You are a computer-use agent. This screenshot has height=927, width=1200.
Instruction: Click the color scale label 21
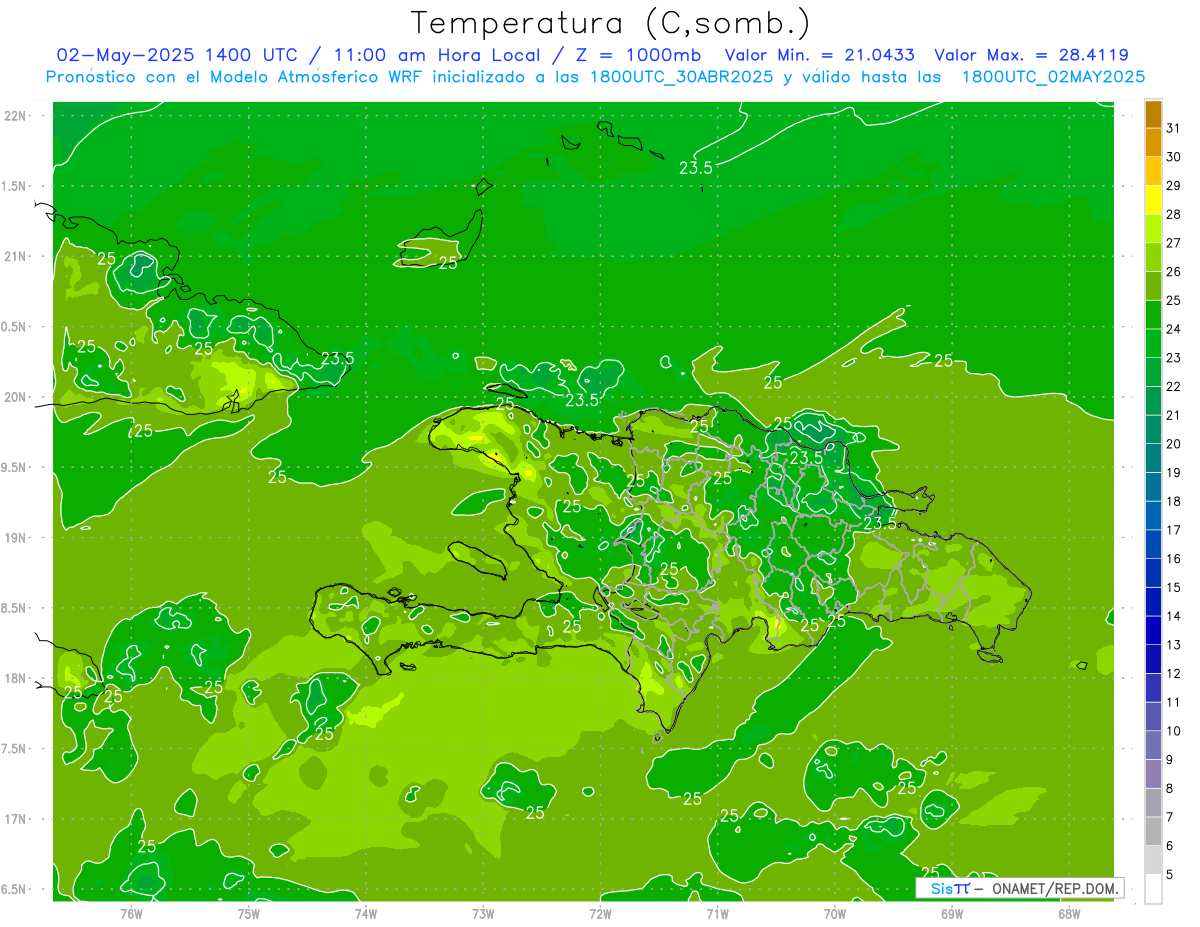(x=1174, y=415)
